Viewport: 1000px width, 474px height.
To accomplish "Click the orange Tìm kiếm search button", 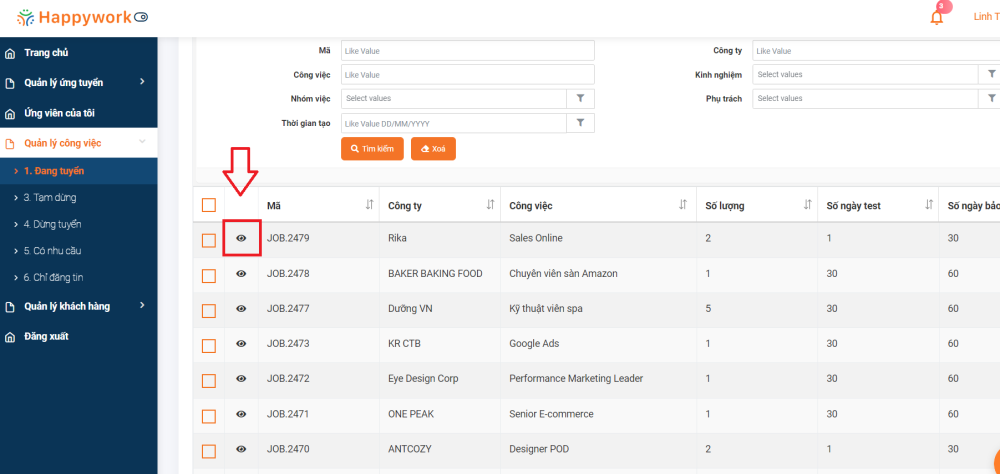I will tap(372, 149).
